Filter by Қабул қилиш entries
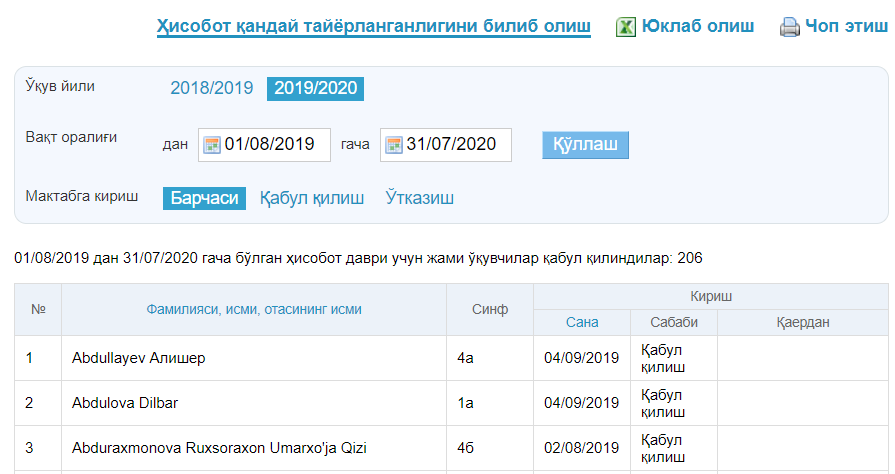The height and width of the screenshot is (474, 895). coord(312,198)
